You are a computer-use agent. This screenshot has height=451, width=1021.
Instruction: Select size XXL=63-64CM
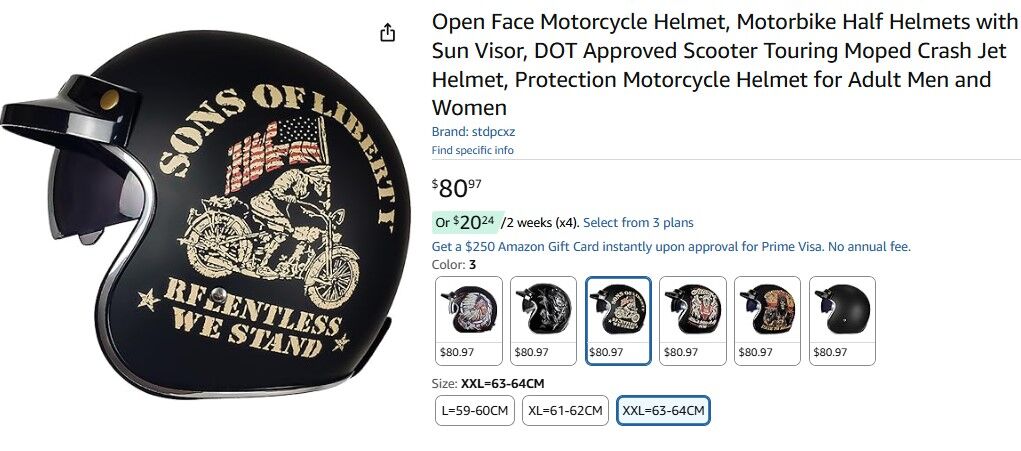663,411
